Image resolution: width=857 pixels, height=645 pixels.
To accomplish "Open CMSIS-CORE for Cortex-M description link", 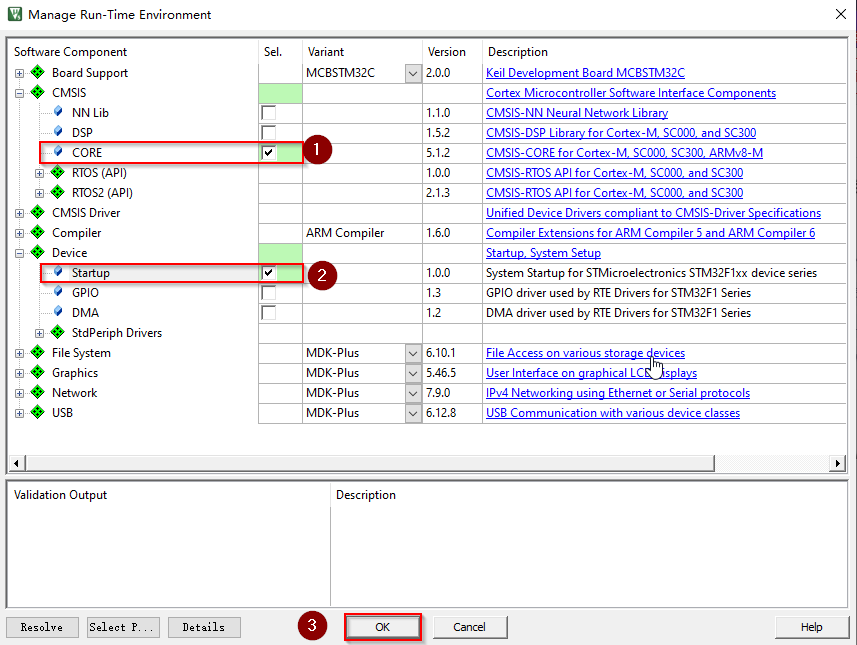I will (624, 153).
